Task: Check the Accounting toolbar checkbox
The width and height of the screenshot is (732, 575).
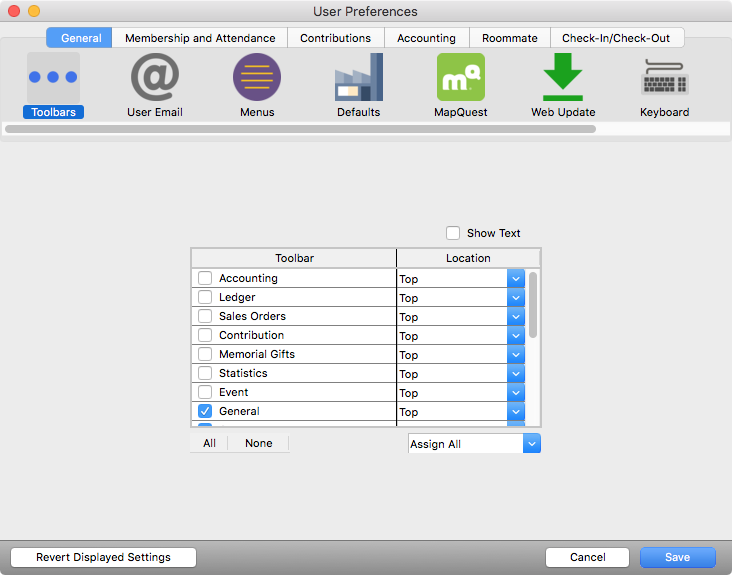Action: click(205, 279)
